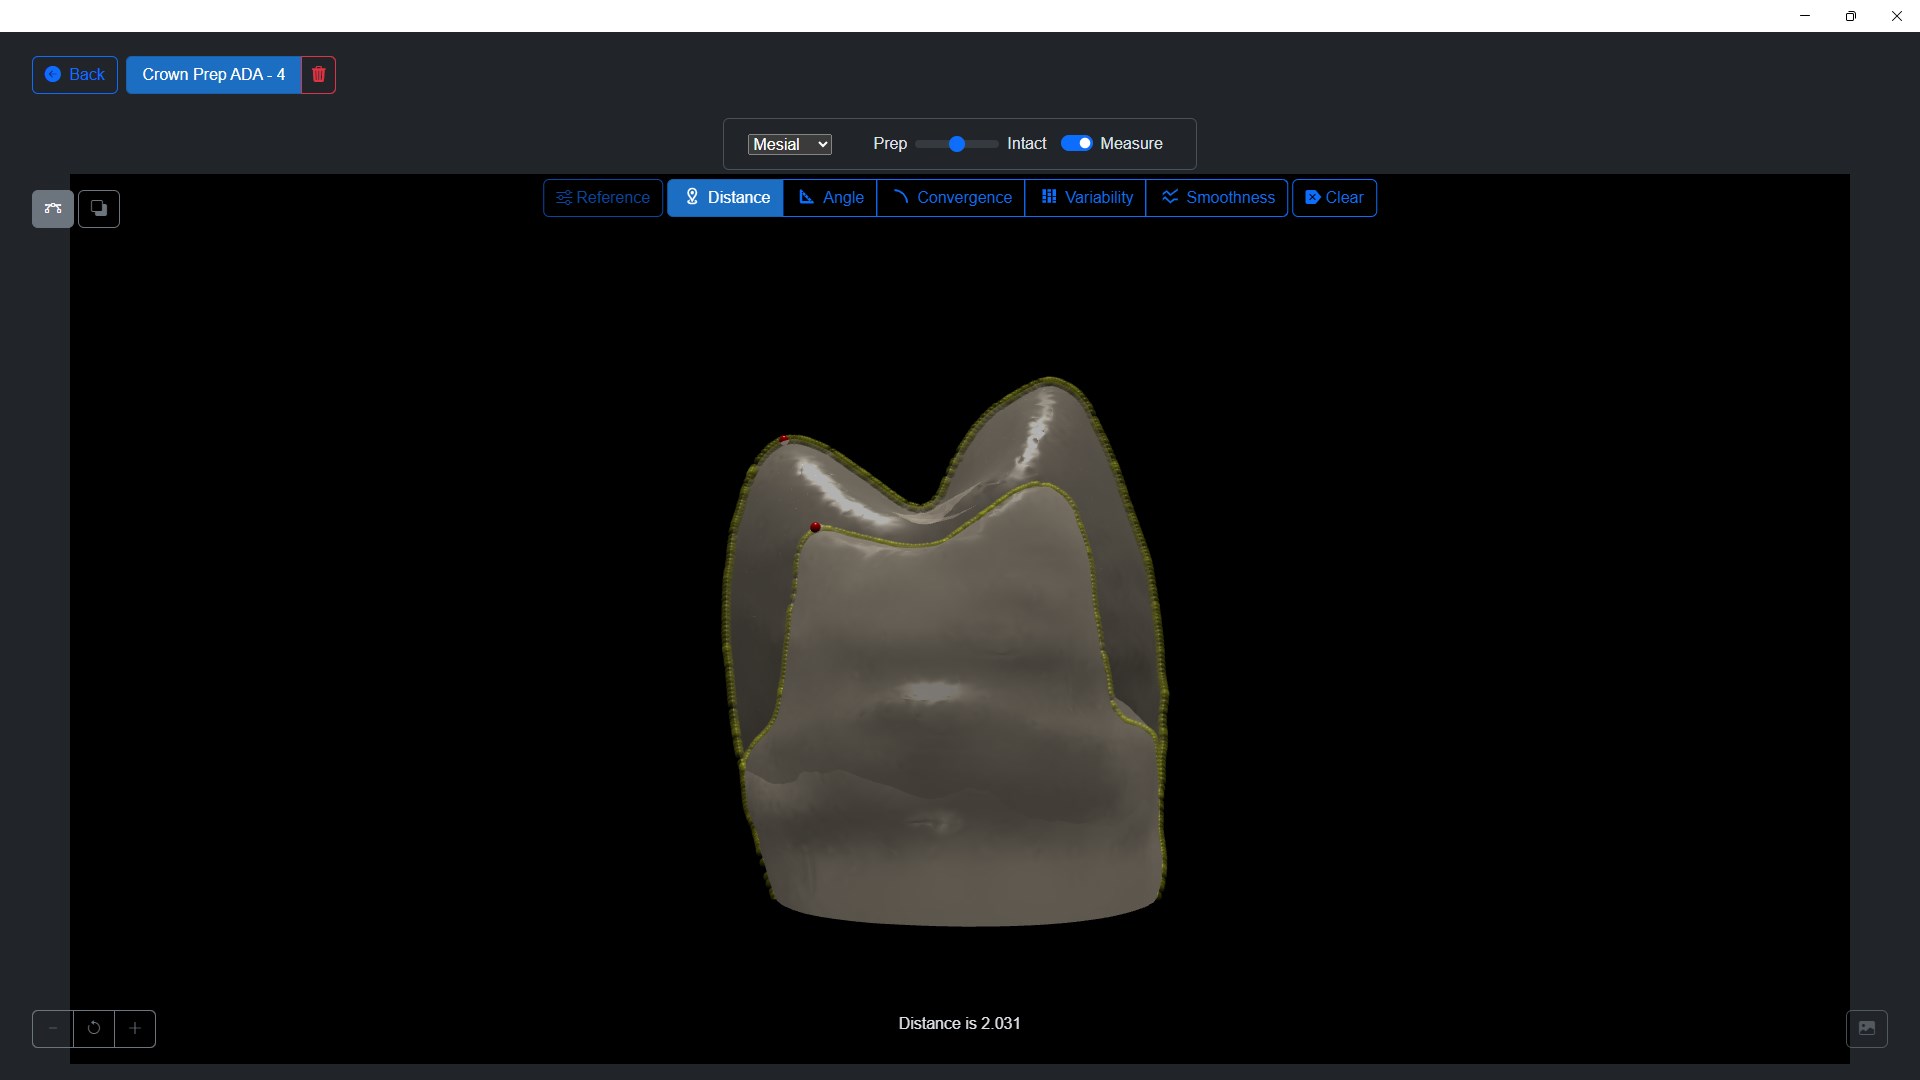This screenshot has height=1080, width=1920.
Task: Delete Crown Prep with trash icon
Action: pos(318,75)
